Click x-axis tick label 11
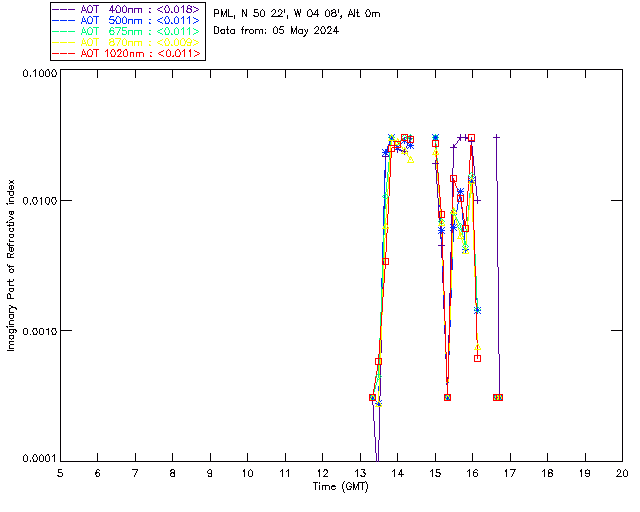640x512 pixels. coord(285,473)
